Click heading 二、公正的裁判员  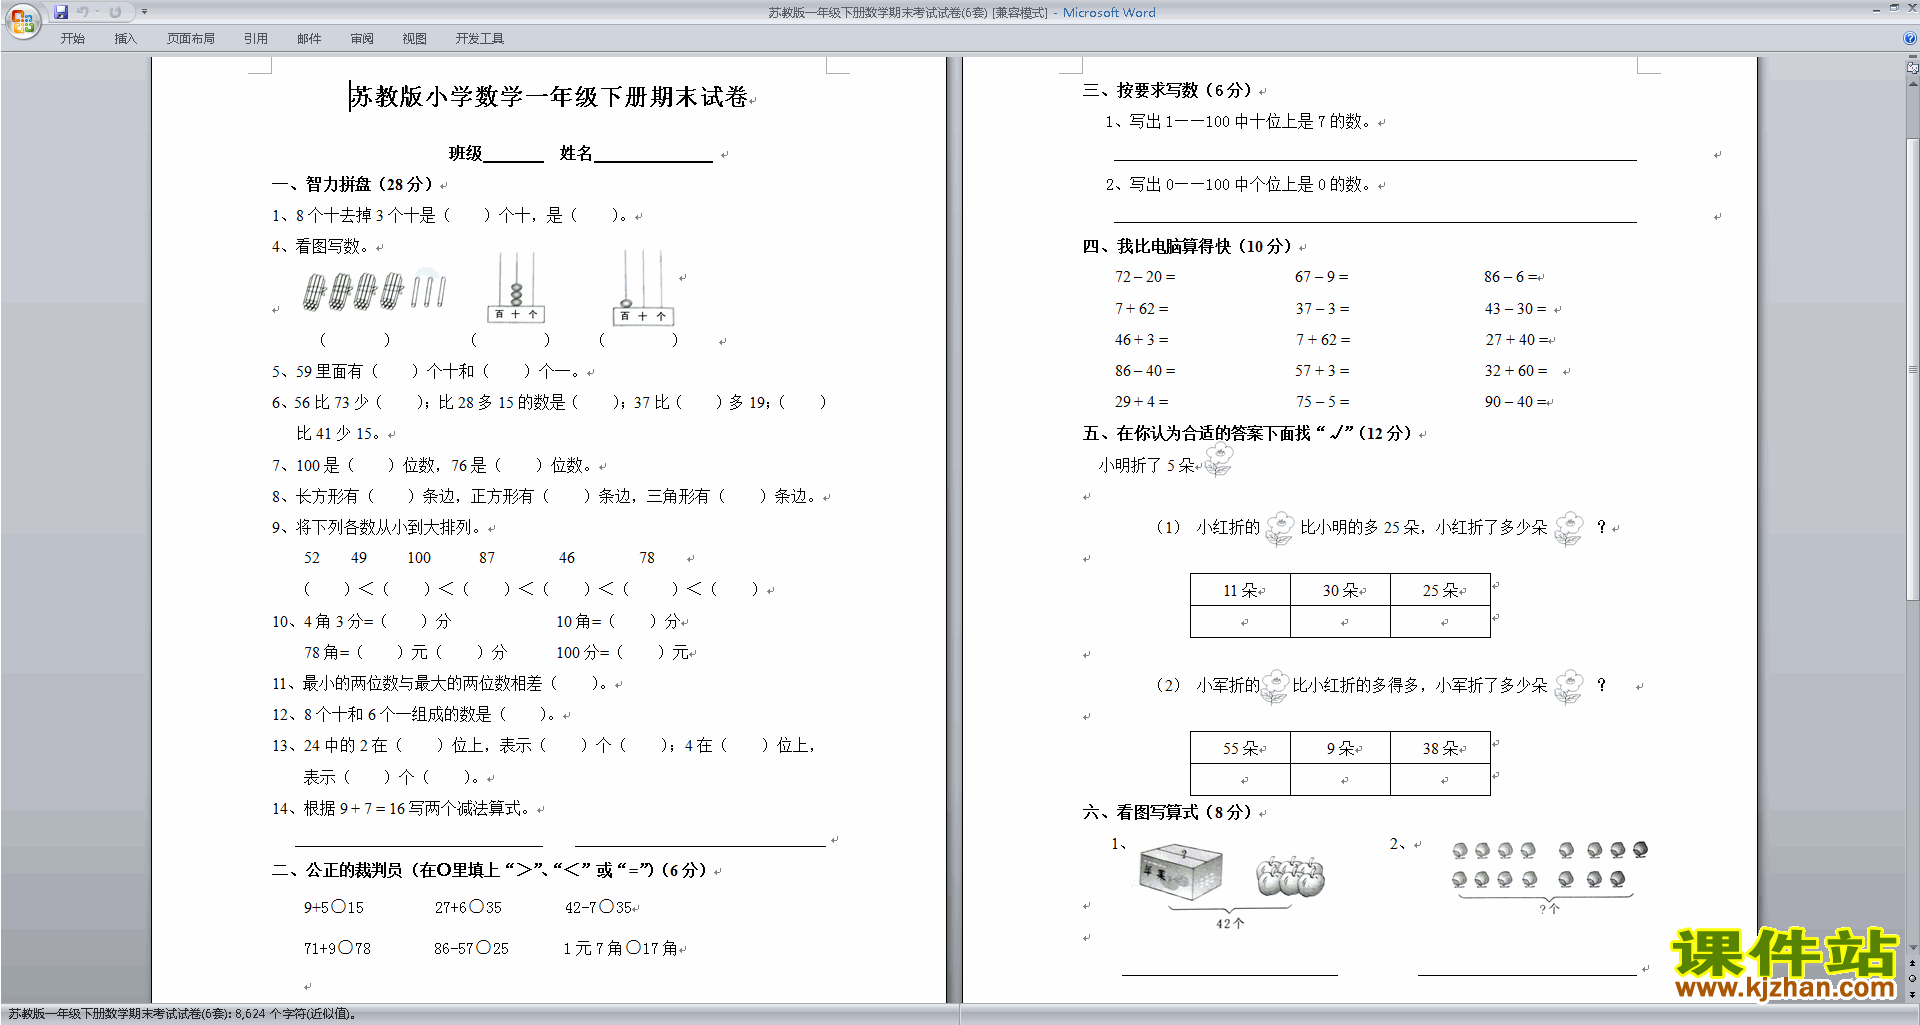click(x=488, y=870)
